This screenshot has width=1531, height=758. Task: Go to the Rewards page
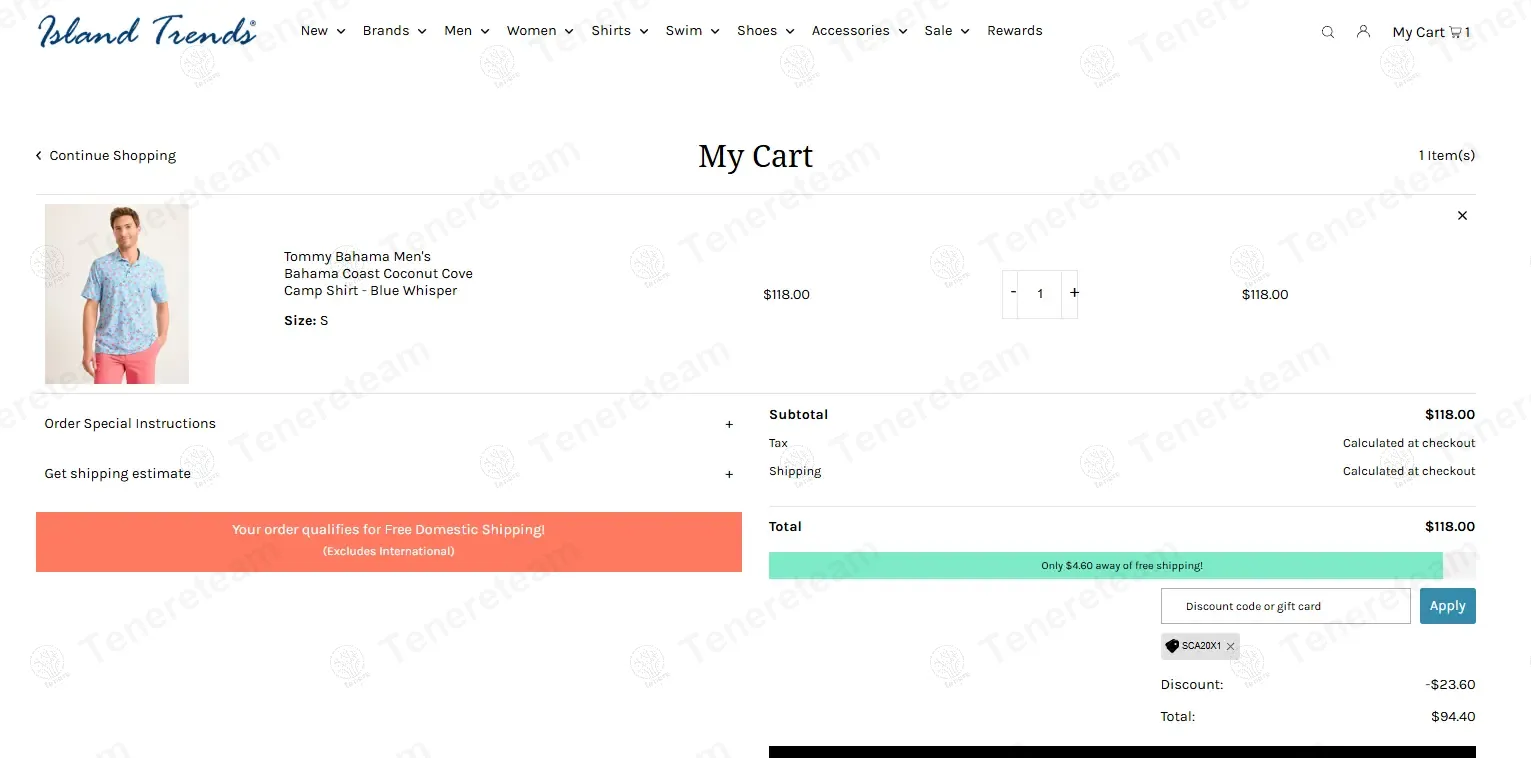click(x=1015, y=31)
